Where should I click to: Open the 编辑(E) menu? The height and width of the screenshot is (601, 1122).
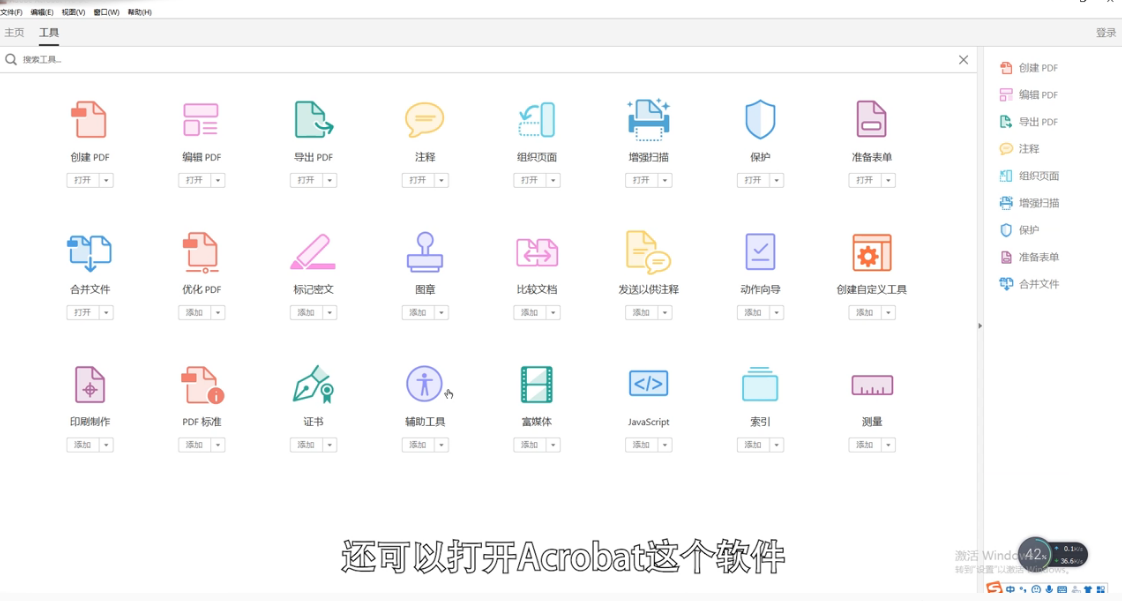point(42,12)
